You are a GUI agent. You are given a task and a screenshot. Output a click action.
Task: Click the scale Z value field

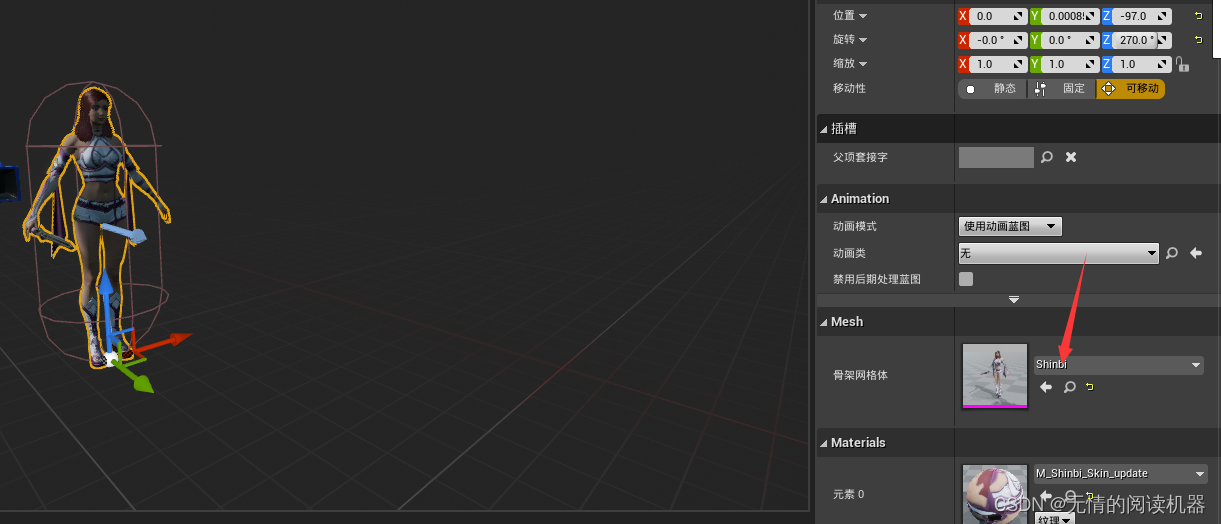1143,64
